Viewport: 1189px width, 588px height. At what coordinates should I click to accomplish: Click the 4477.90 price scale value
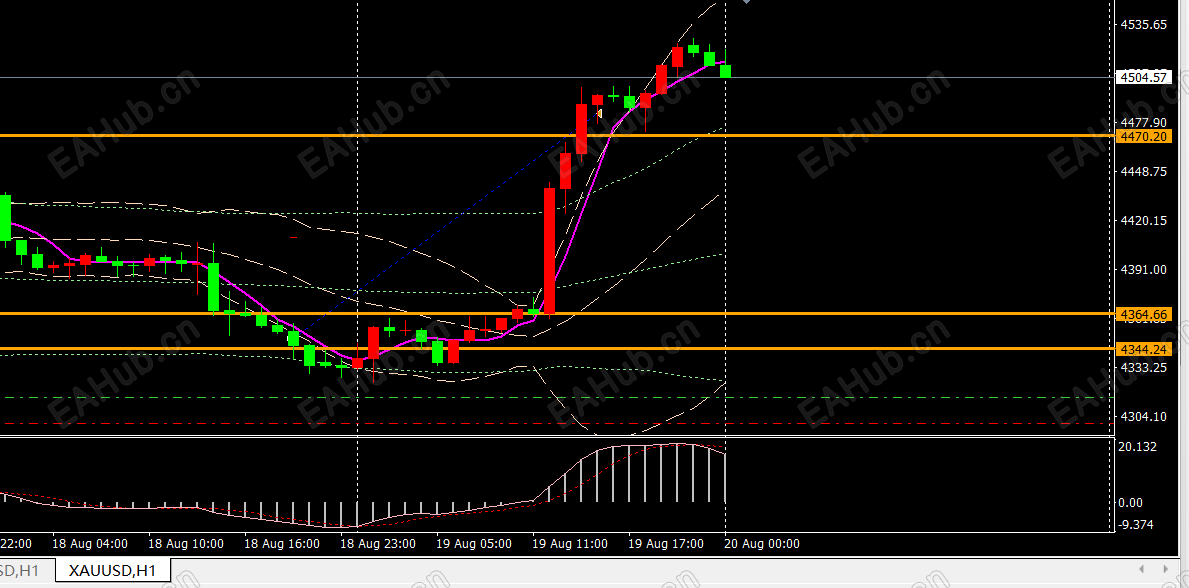(1145, 122)
